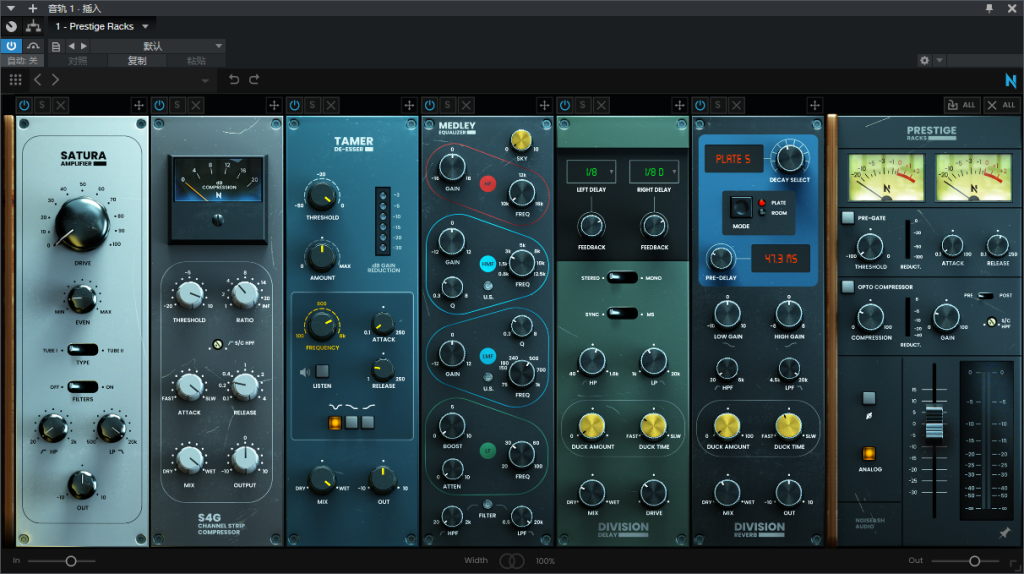The image size is (1024, 574).
Task: Solo the Medley Equalizer module
Action: pos(448,105)
